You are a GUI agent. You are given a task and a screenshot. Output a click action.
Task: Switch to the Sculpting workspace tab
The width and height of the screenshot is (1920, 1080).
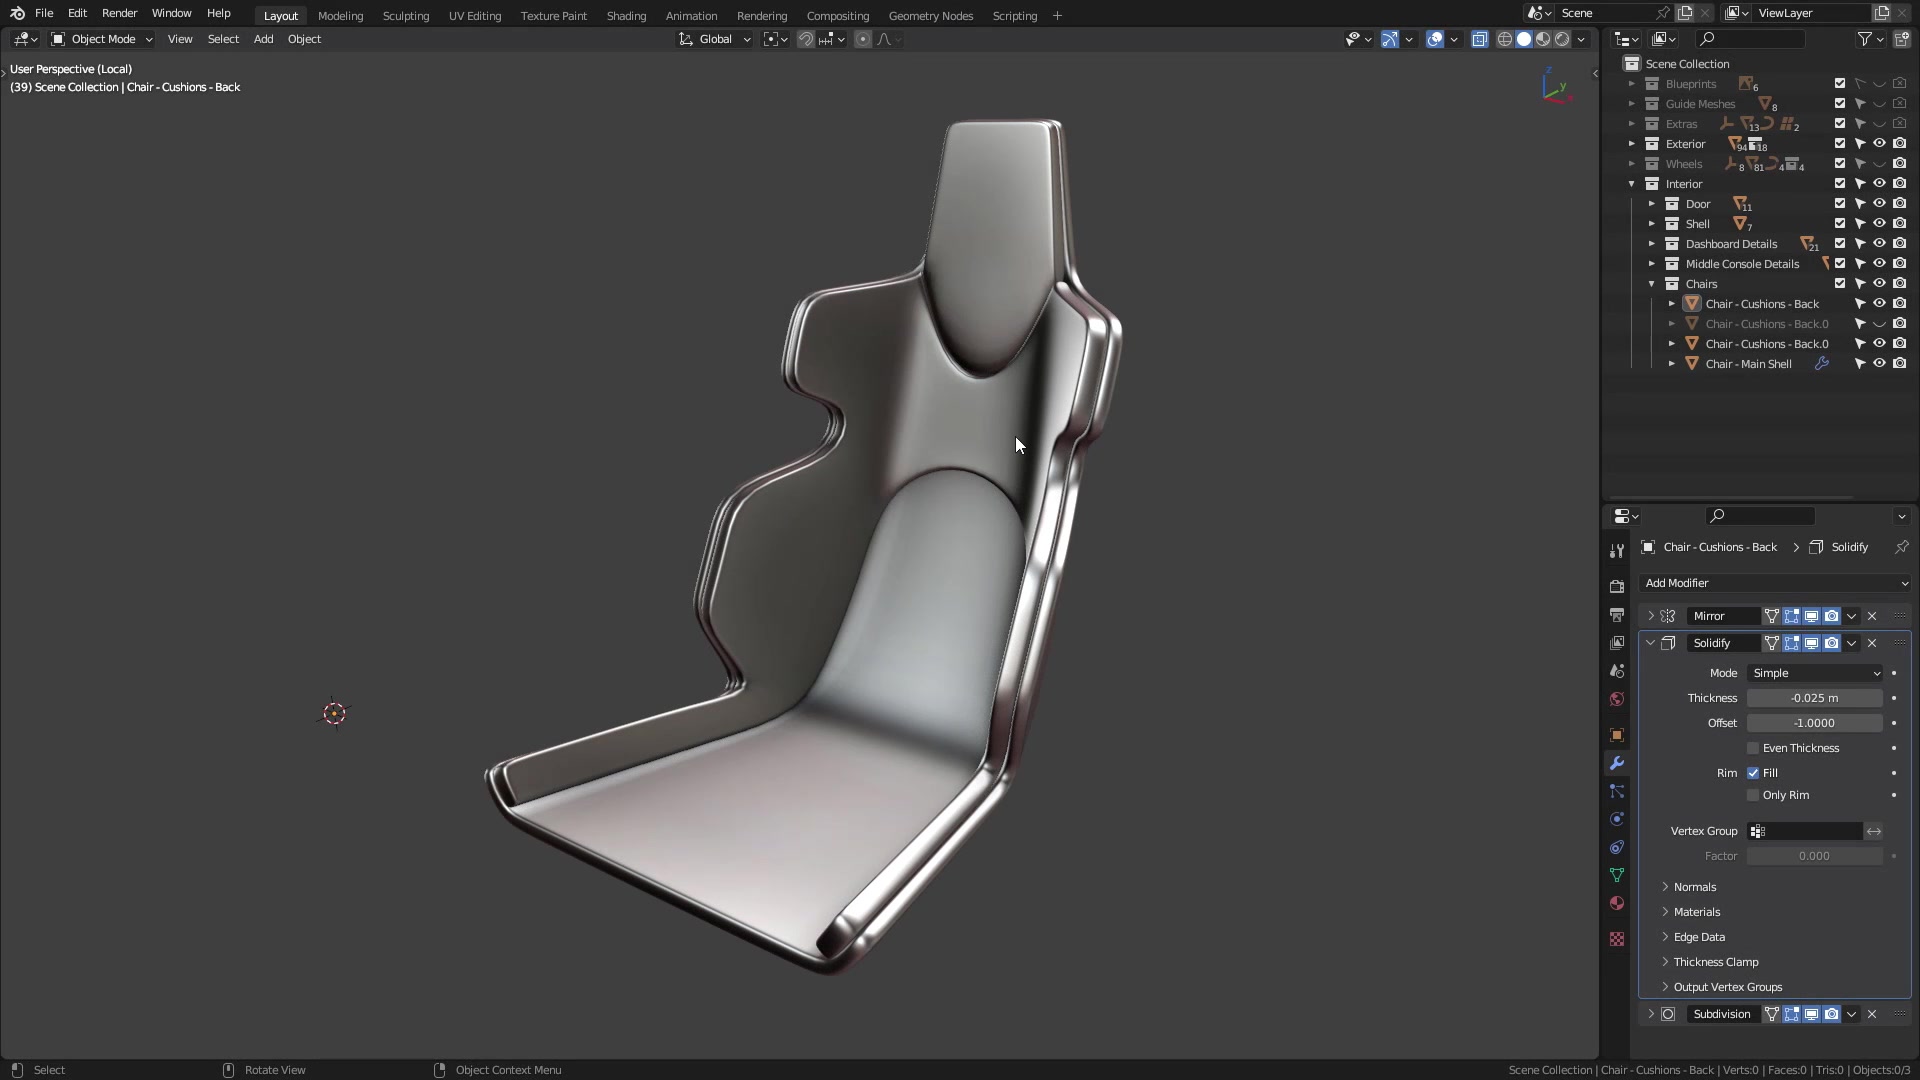tap(406, 15)
